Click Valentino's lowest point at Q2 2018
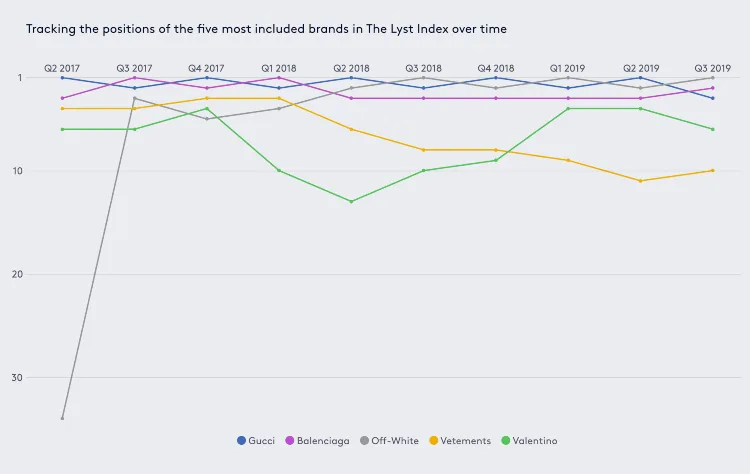750x474 pixels. (x=352, y=201)
